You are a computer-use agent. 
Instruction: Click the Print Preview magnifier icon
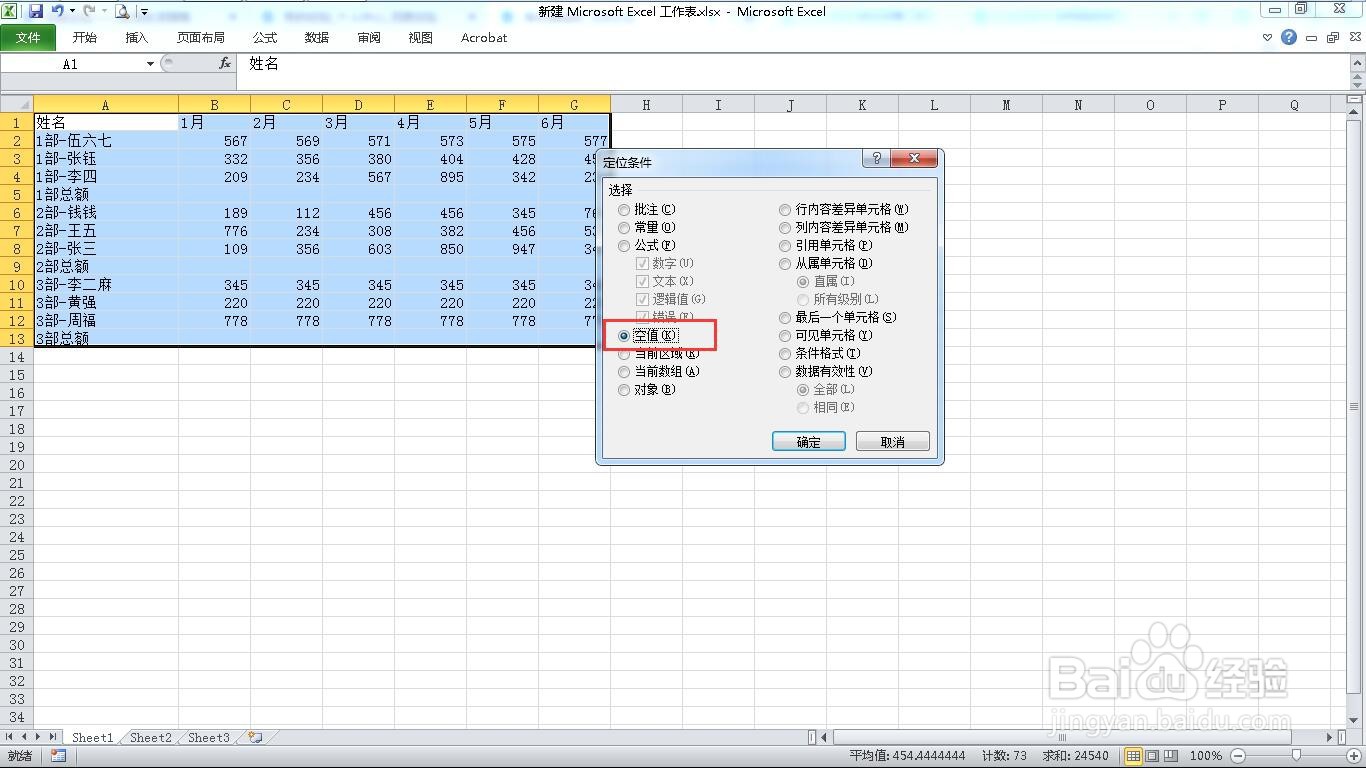122,12
